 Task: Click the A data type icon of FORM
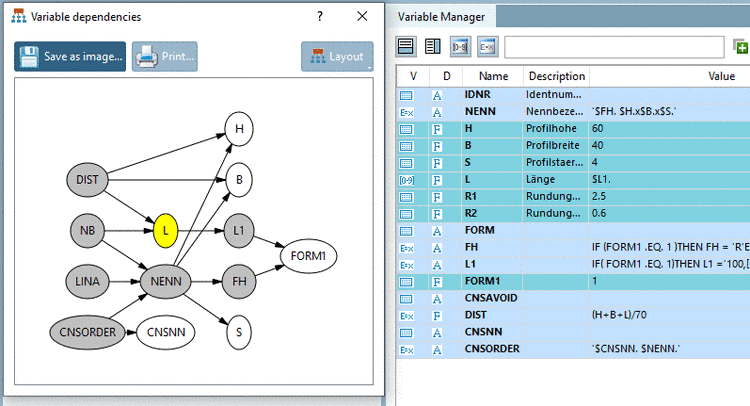pos(437,231)
